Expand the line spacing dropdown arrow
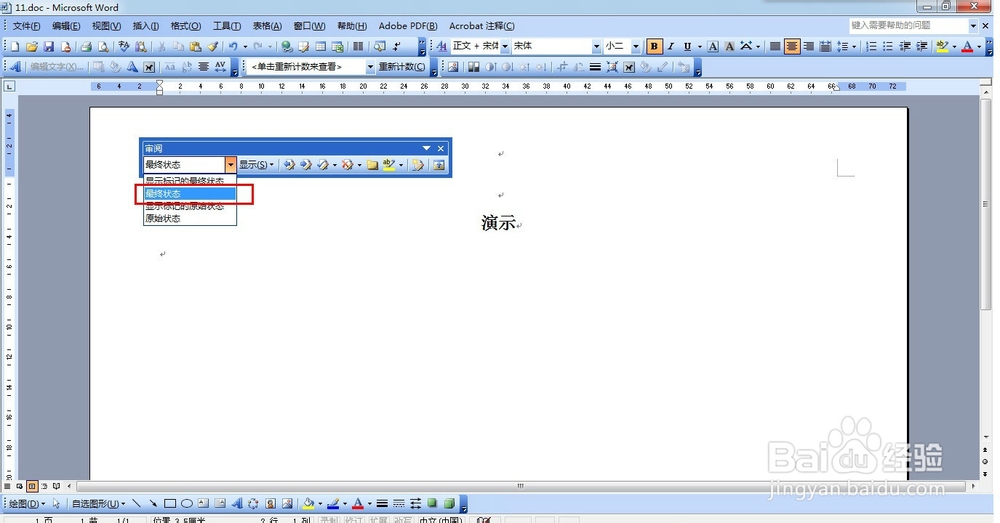 [854, 47]
